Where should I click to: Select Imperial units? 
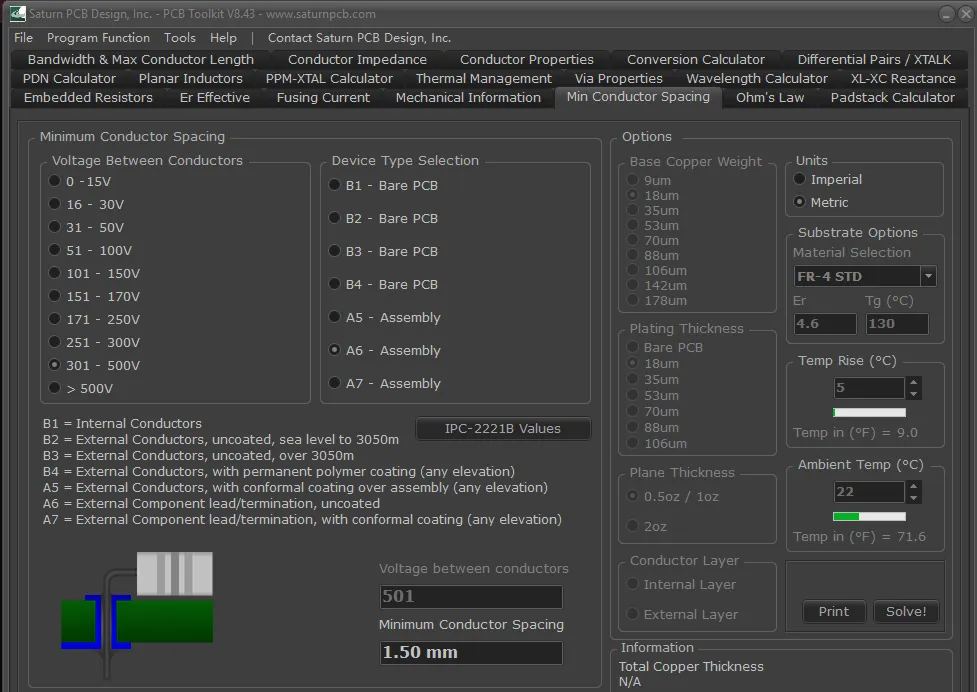pos(827,179)
